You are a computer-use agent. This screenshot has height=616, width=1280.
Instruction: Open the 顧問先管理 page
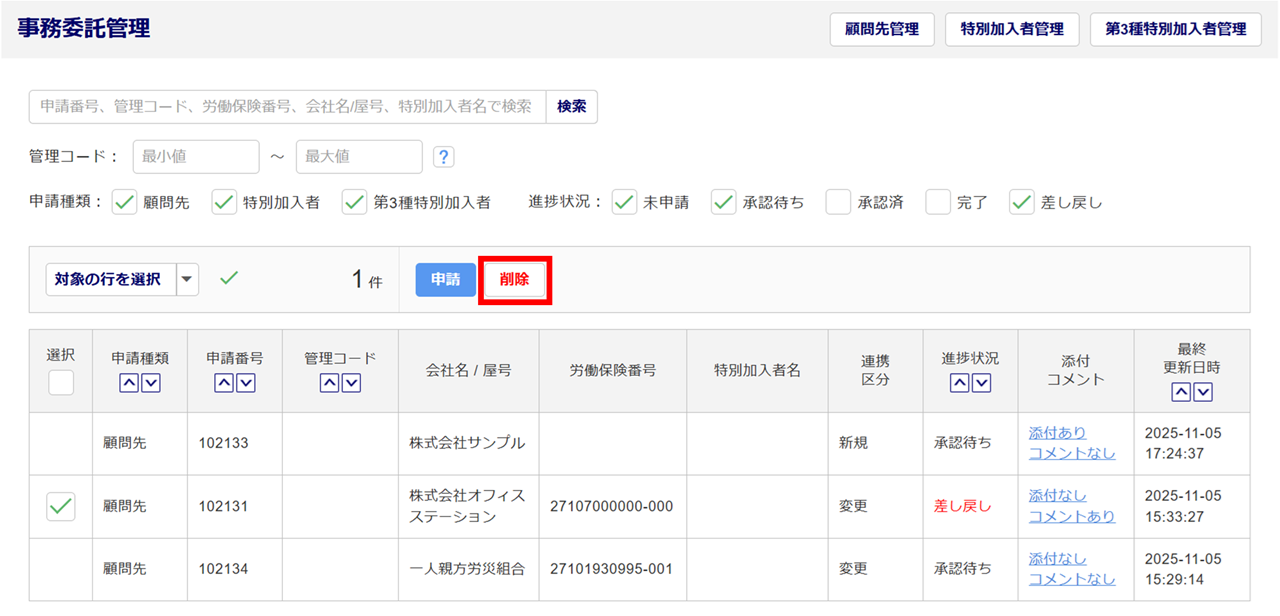click(881, 29)
